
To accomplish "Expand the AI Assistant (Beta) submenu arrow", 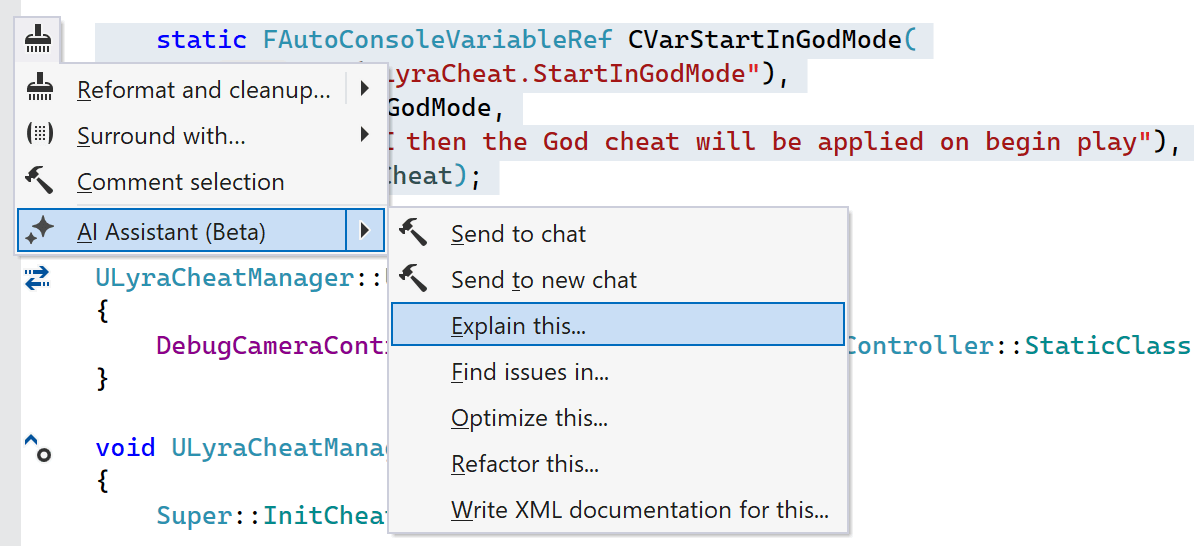I will tap(365, 232).
